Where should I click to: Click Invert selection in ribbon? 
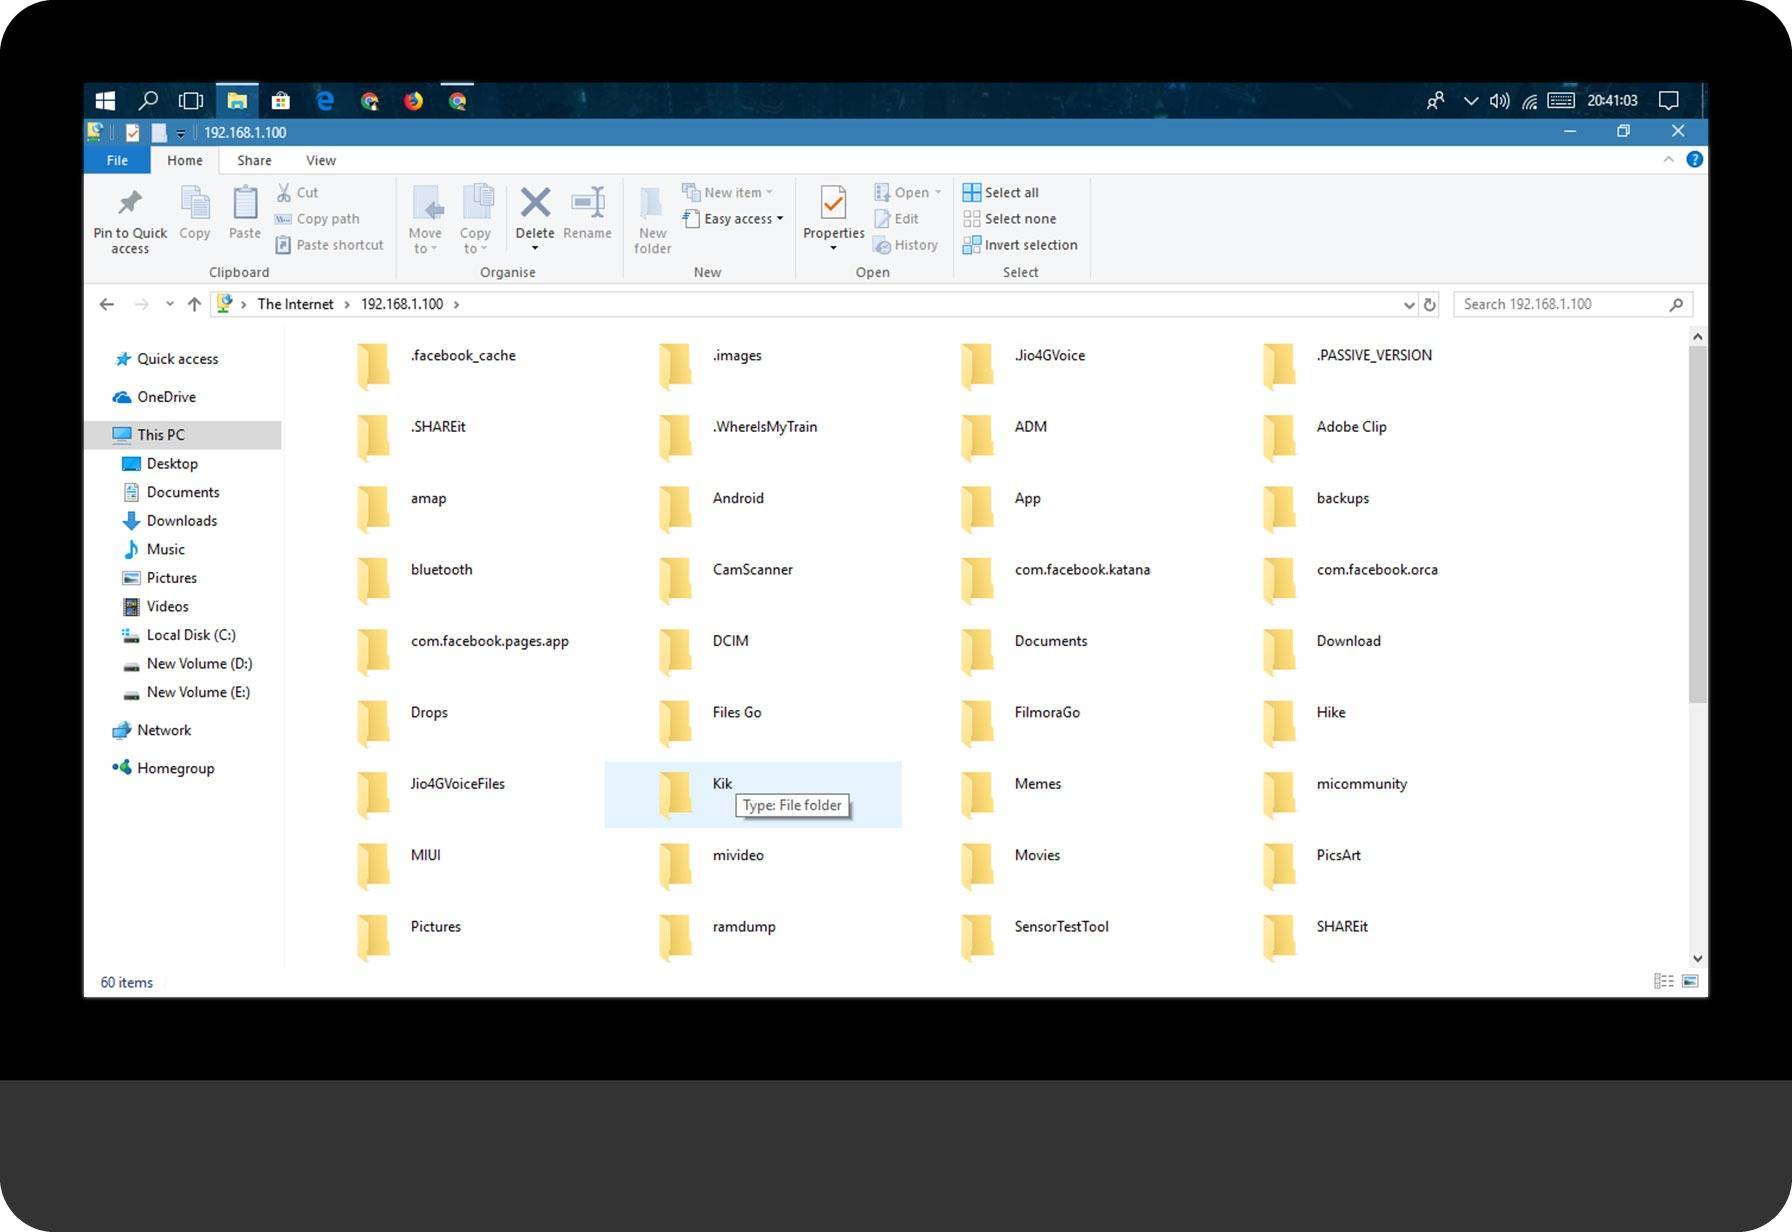1020,245
